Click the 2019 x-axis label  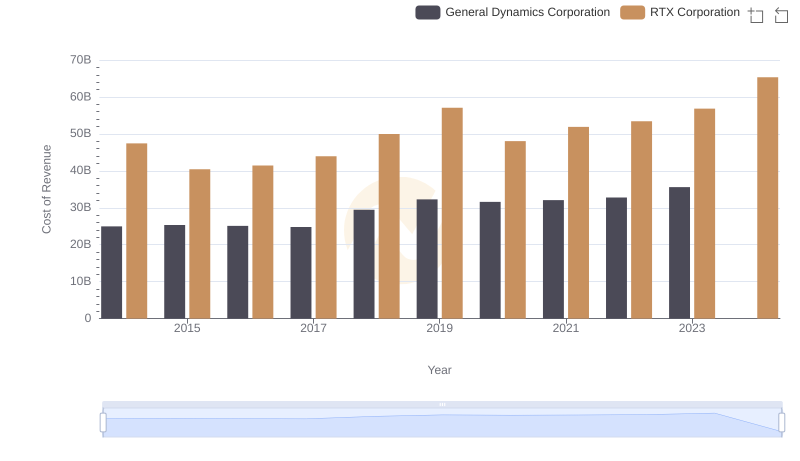coord(439,328)
